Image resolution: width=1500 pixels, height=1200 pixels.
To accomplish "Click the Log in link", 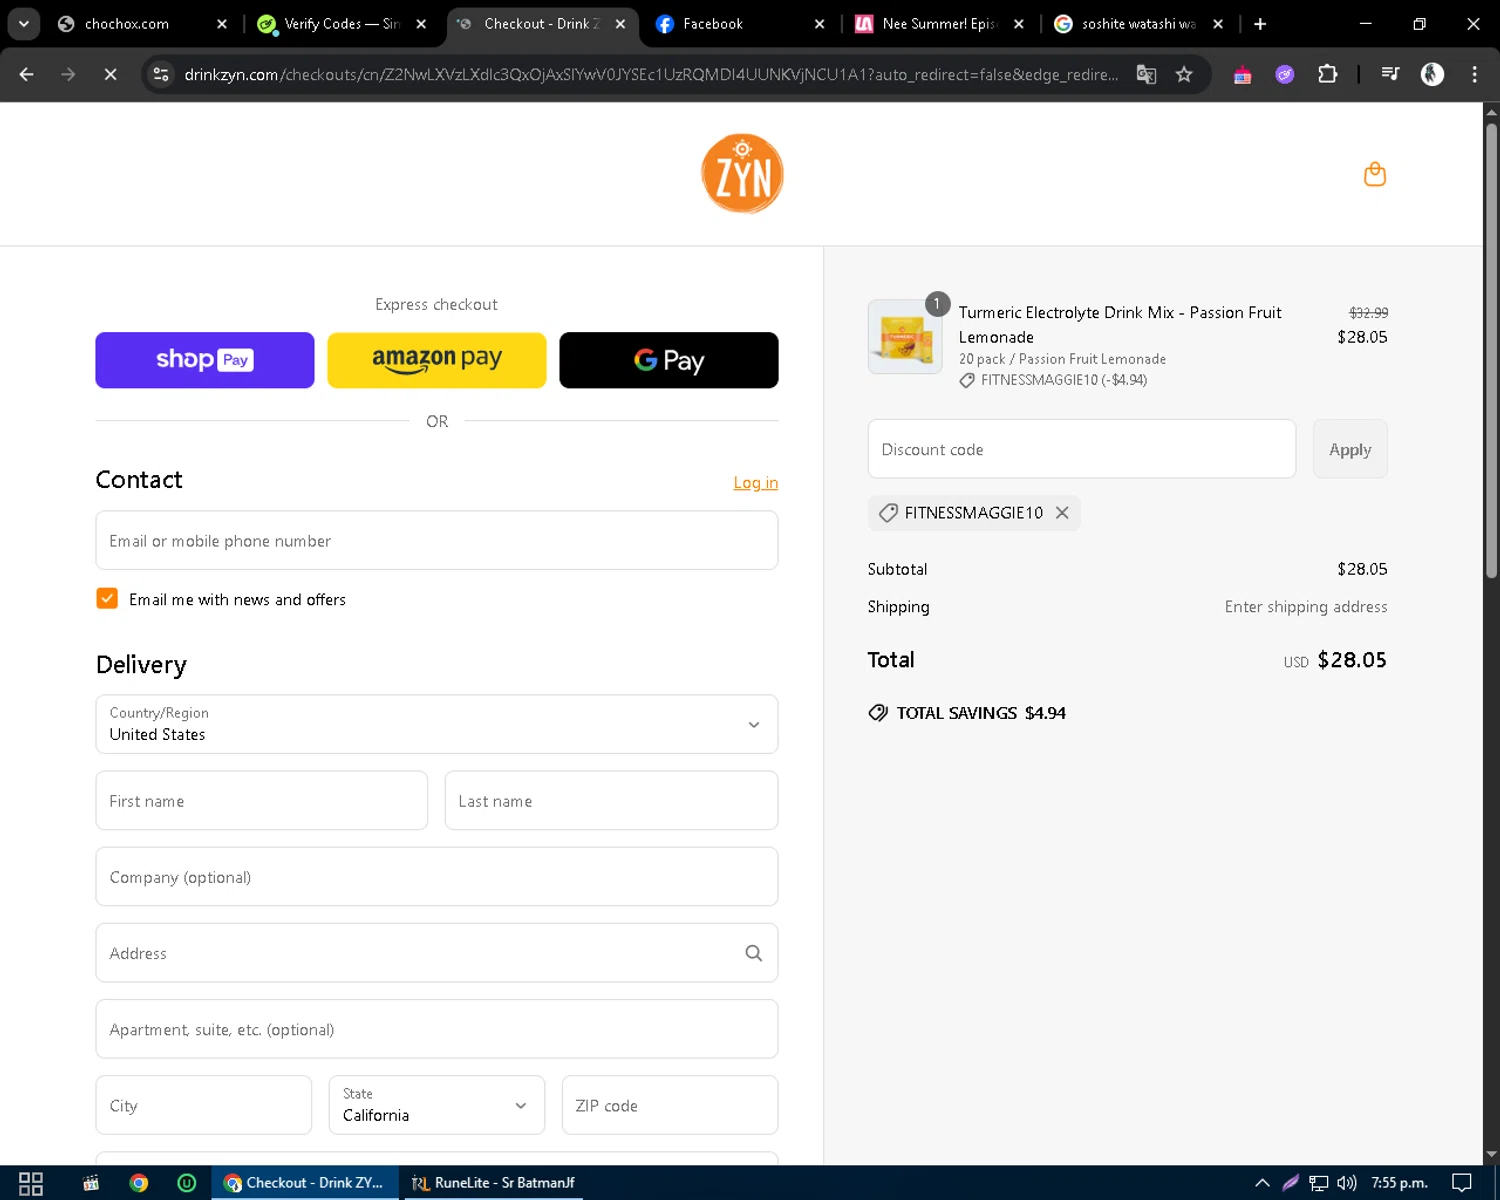I will (756, 482).
